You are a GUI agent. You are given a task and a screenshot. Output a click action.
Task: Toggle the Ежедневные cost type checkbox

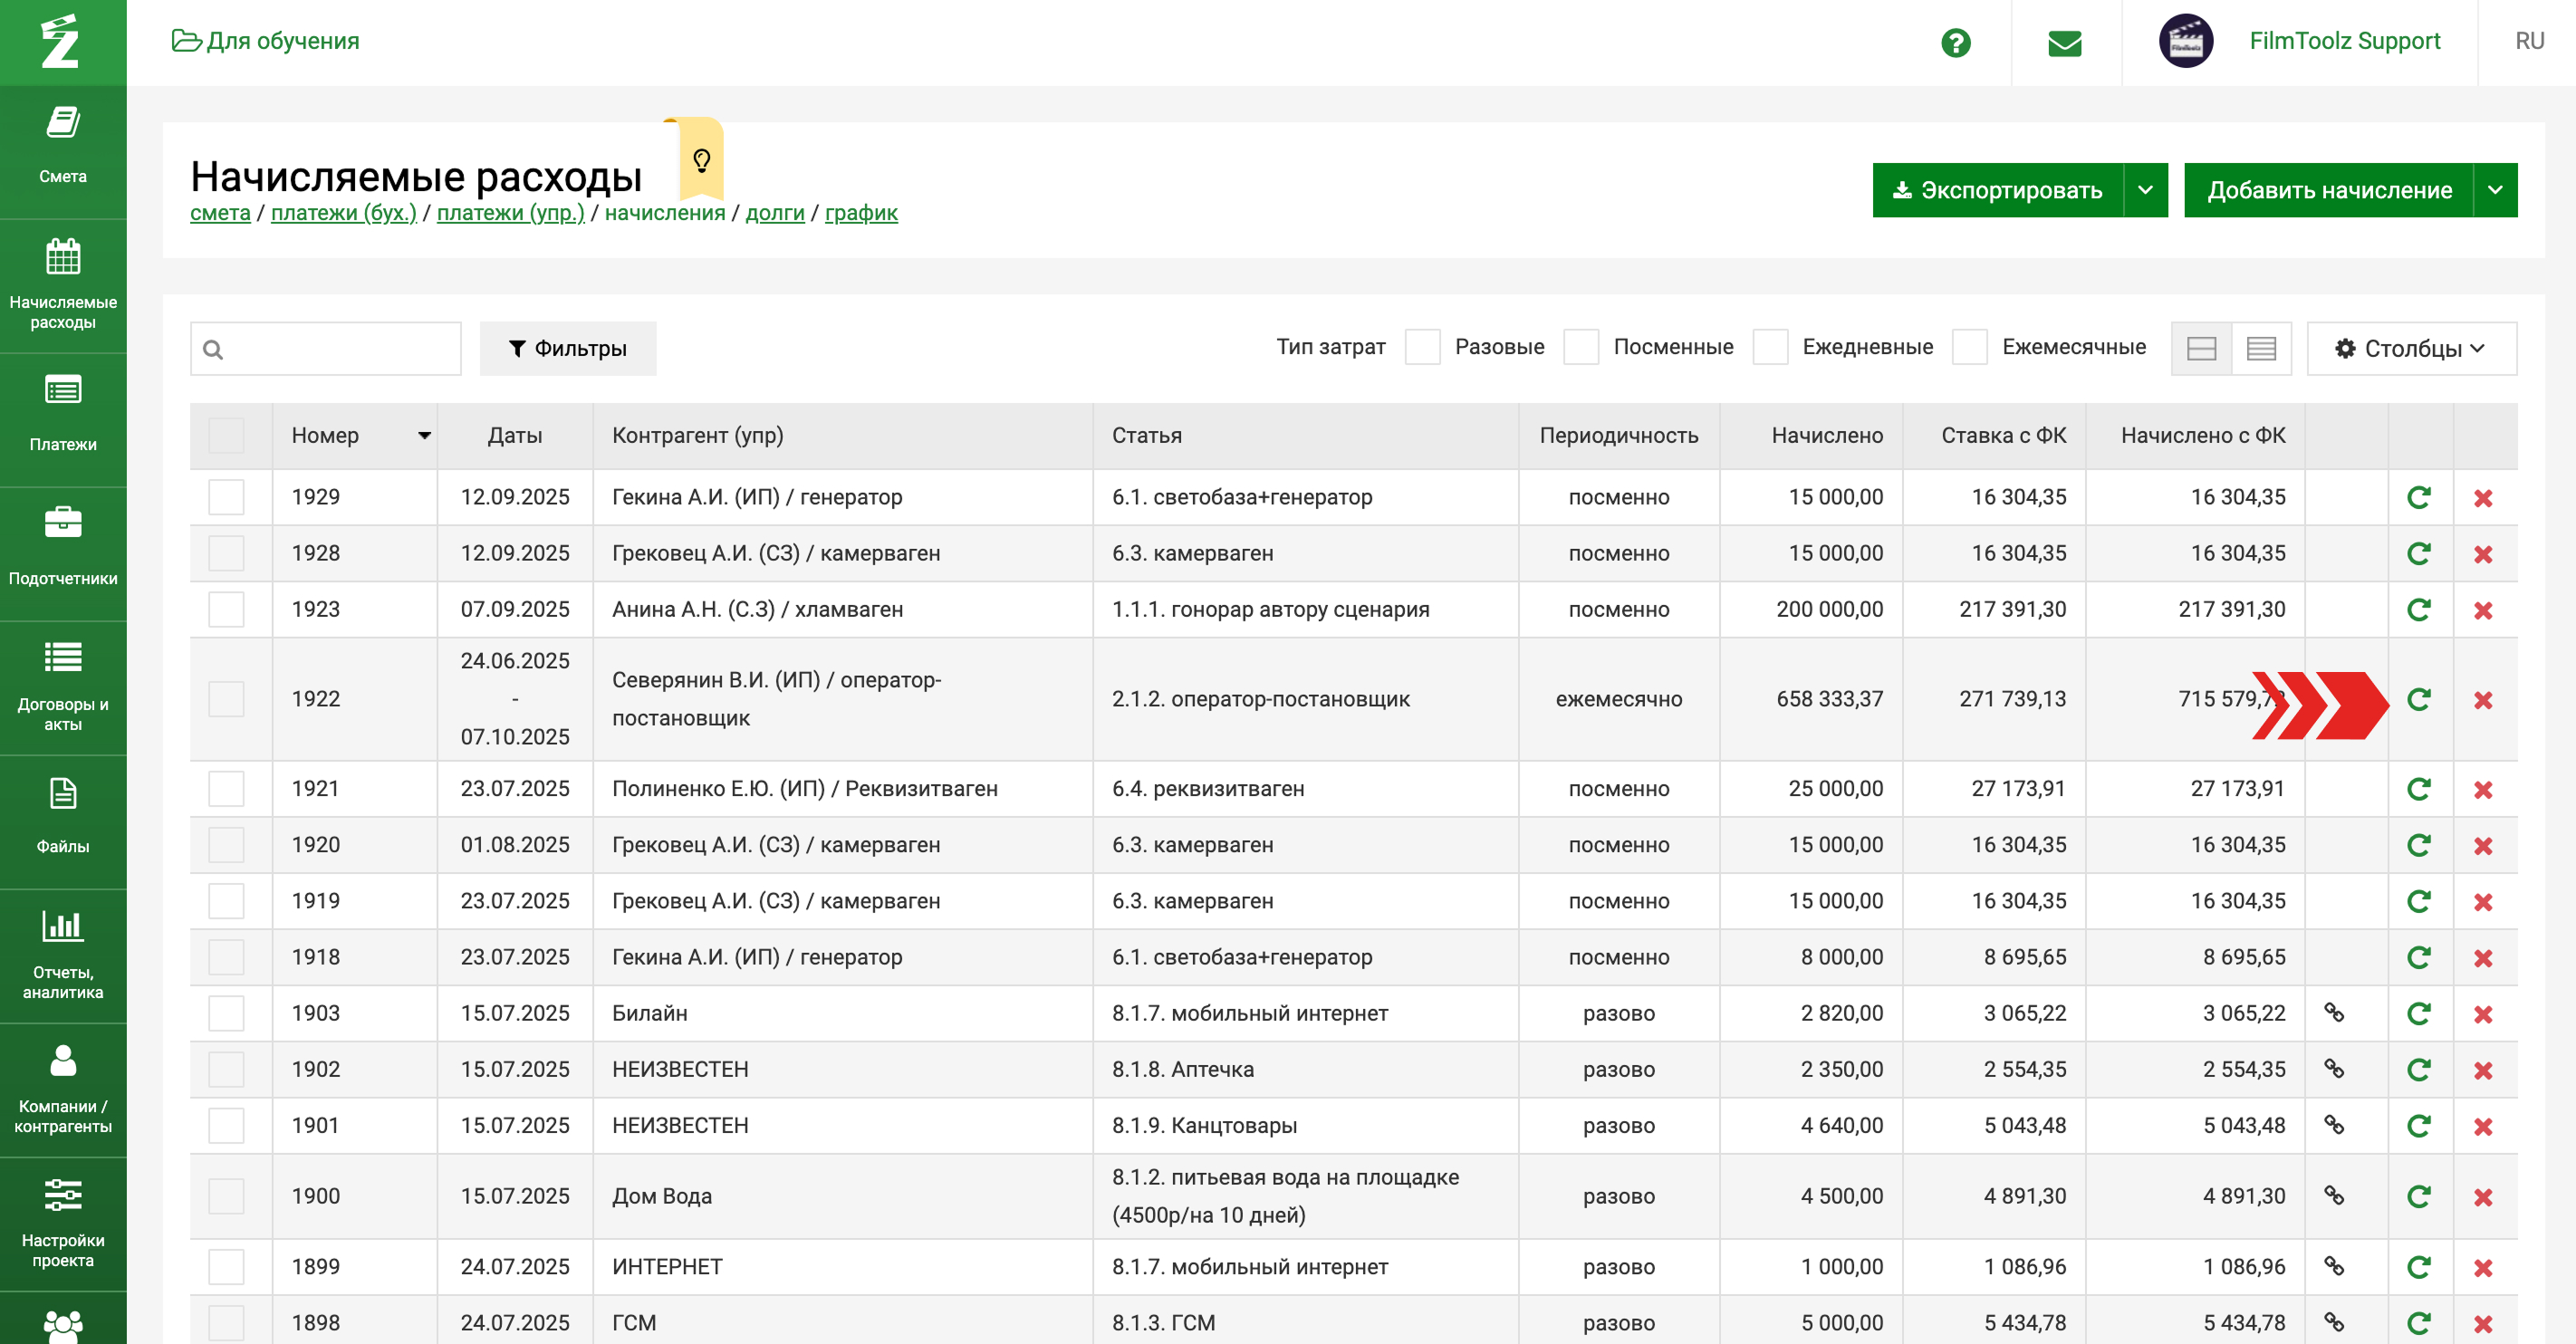(x=1769, y=347)
